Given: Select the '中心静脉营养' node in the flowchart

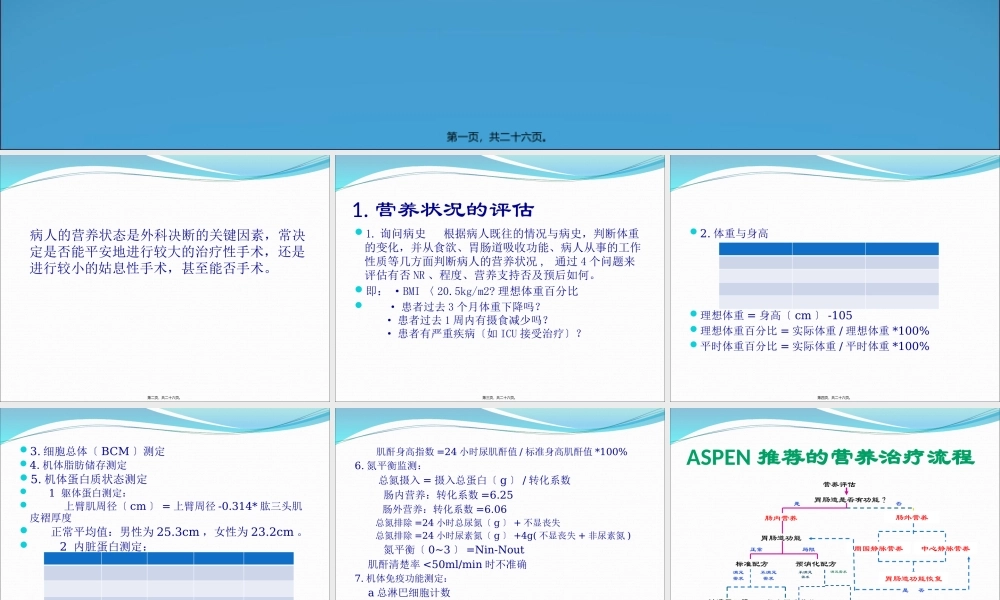Looking at the screenshot, I should coord(947,548).
